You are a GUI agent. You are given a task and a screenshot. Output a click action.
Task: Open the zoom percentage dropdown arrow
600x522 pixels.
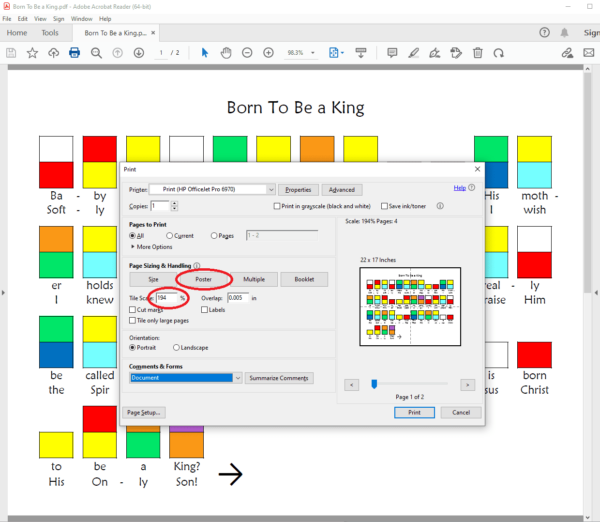(313, 53)
